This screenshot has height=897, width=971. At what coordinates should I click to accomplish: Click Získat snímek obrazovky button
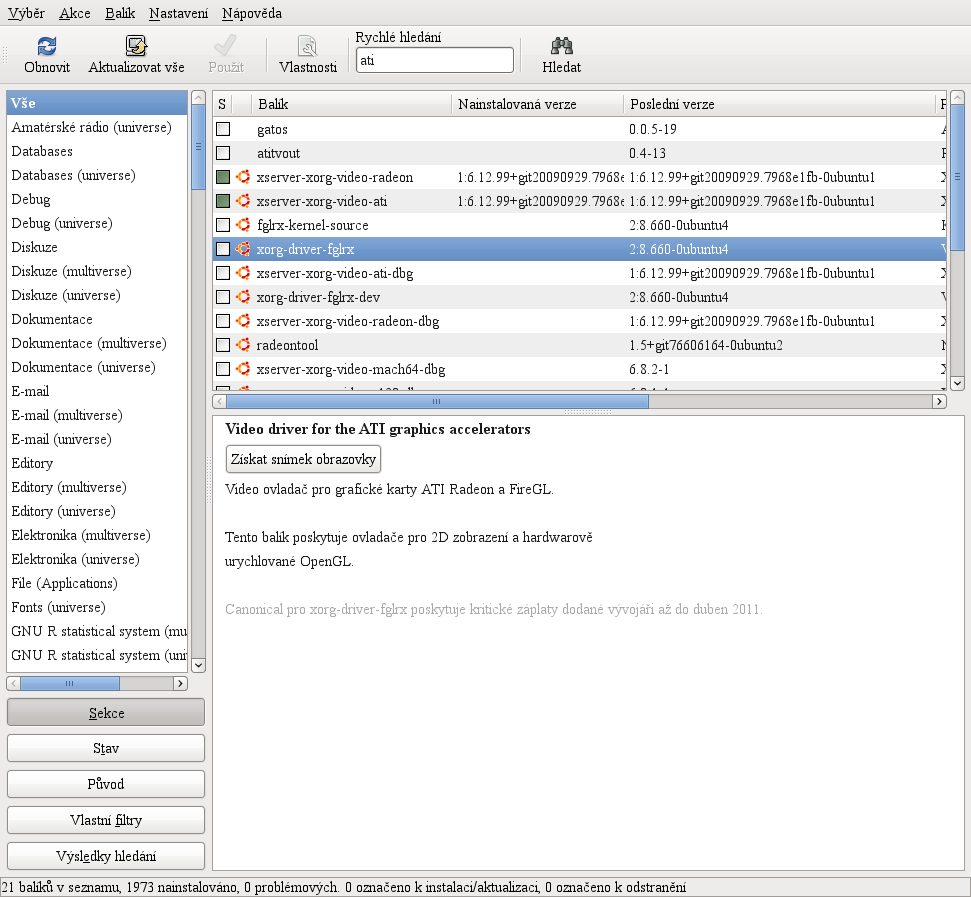[303, 459]
